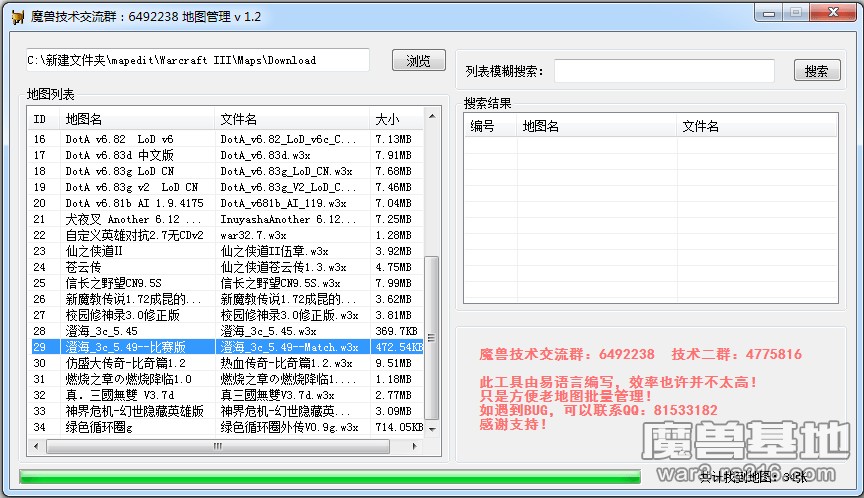Click the 大小 size column header

[394, 119]
